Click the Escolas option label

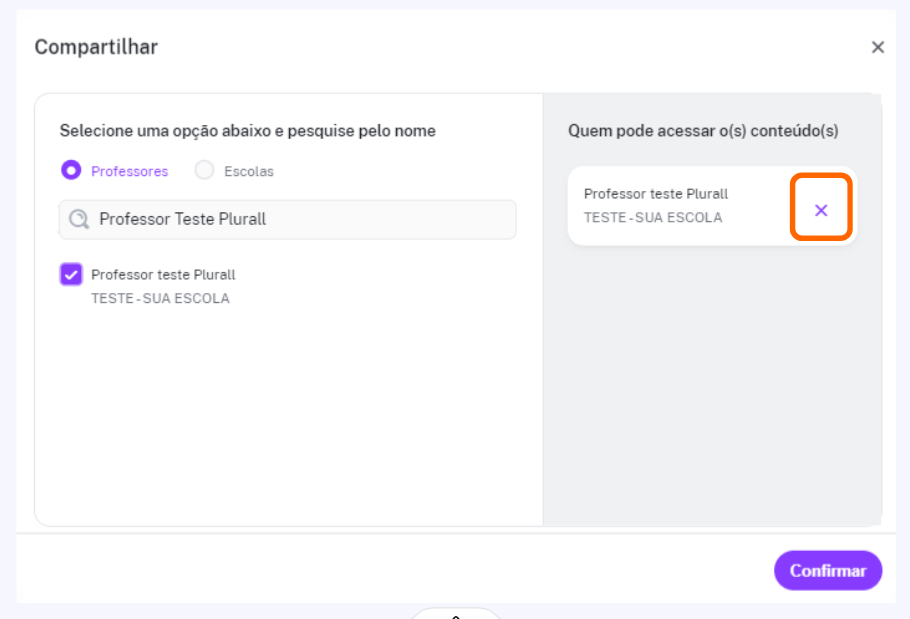[248, 172]
